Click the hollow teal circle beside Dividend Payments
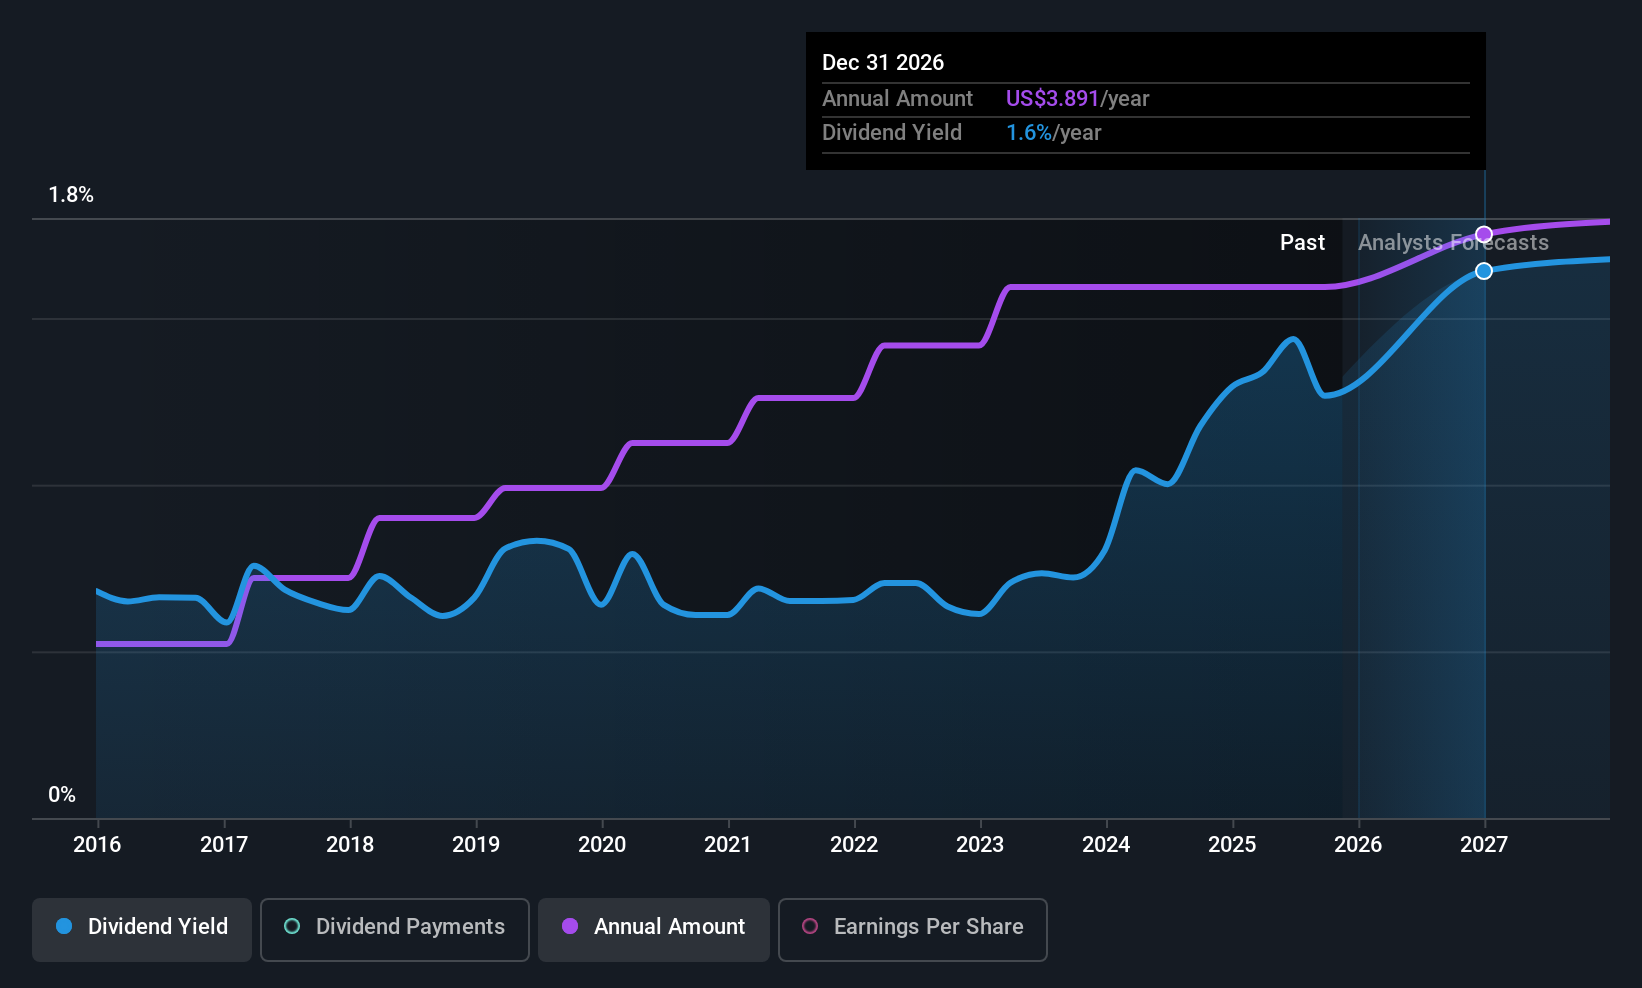Screen dimensions: 1642x988 coord(292,926)
